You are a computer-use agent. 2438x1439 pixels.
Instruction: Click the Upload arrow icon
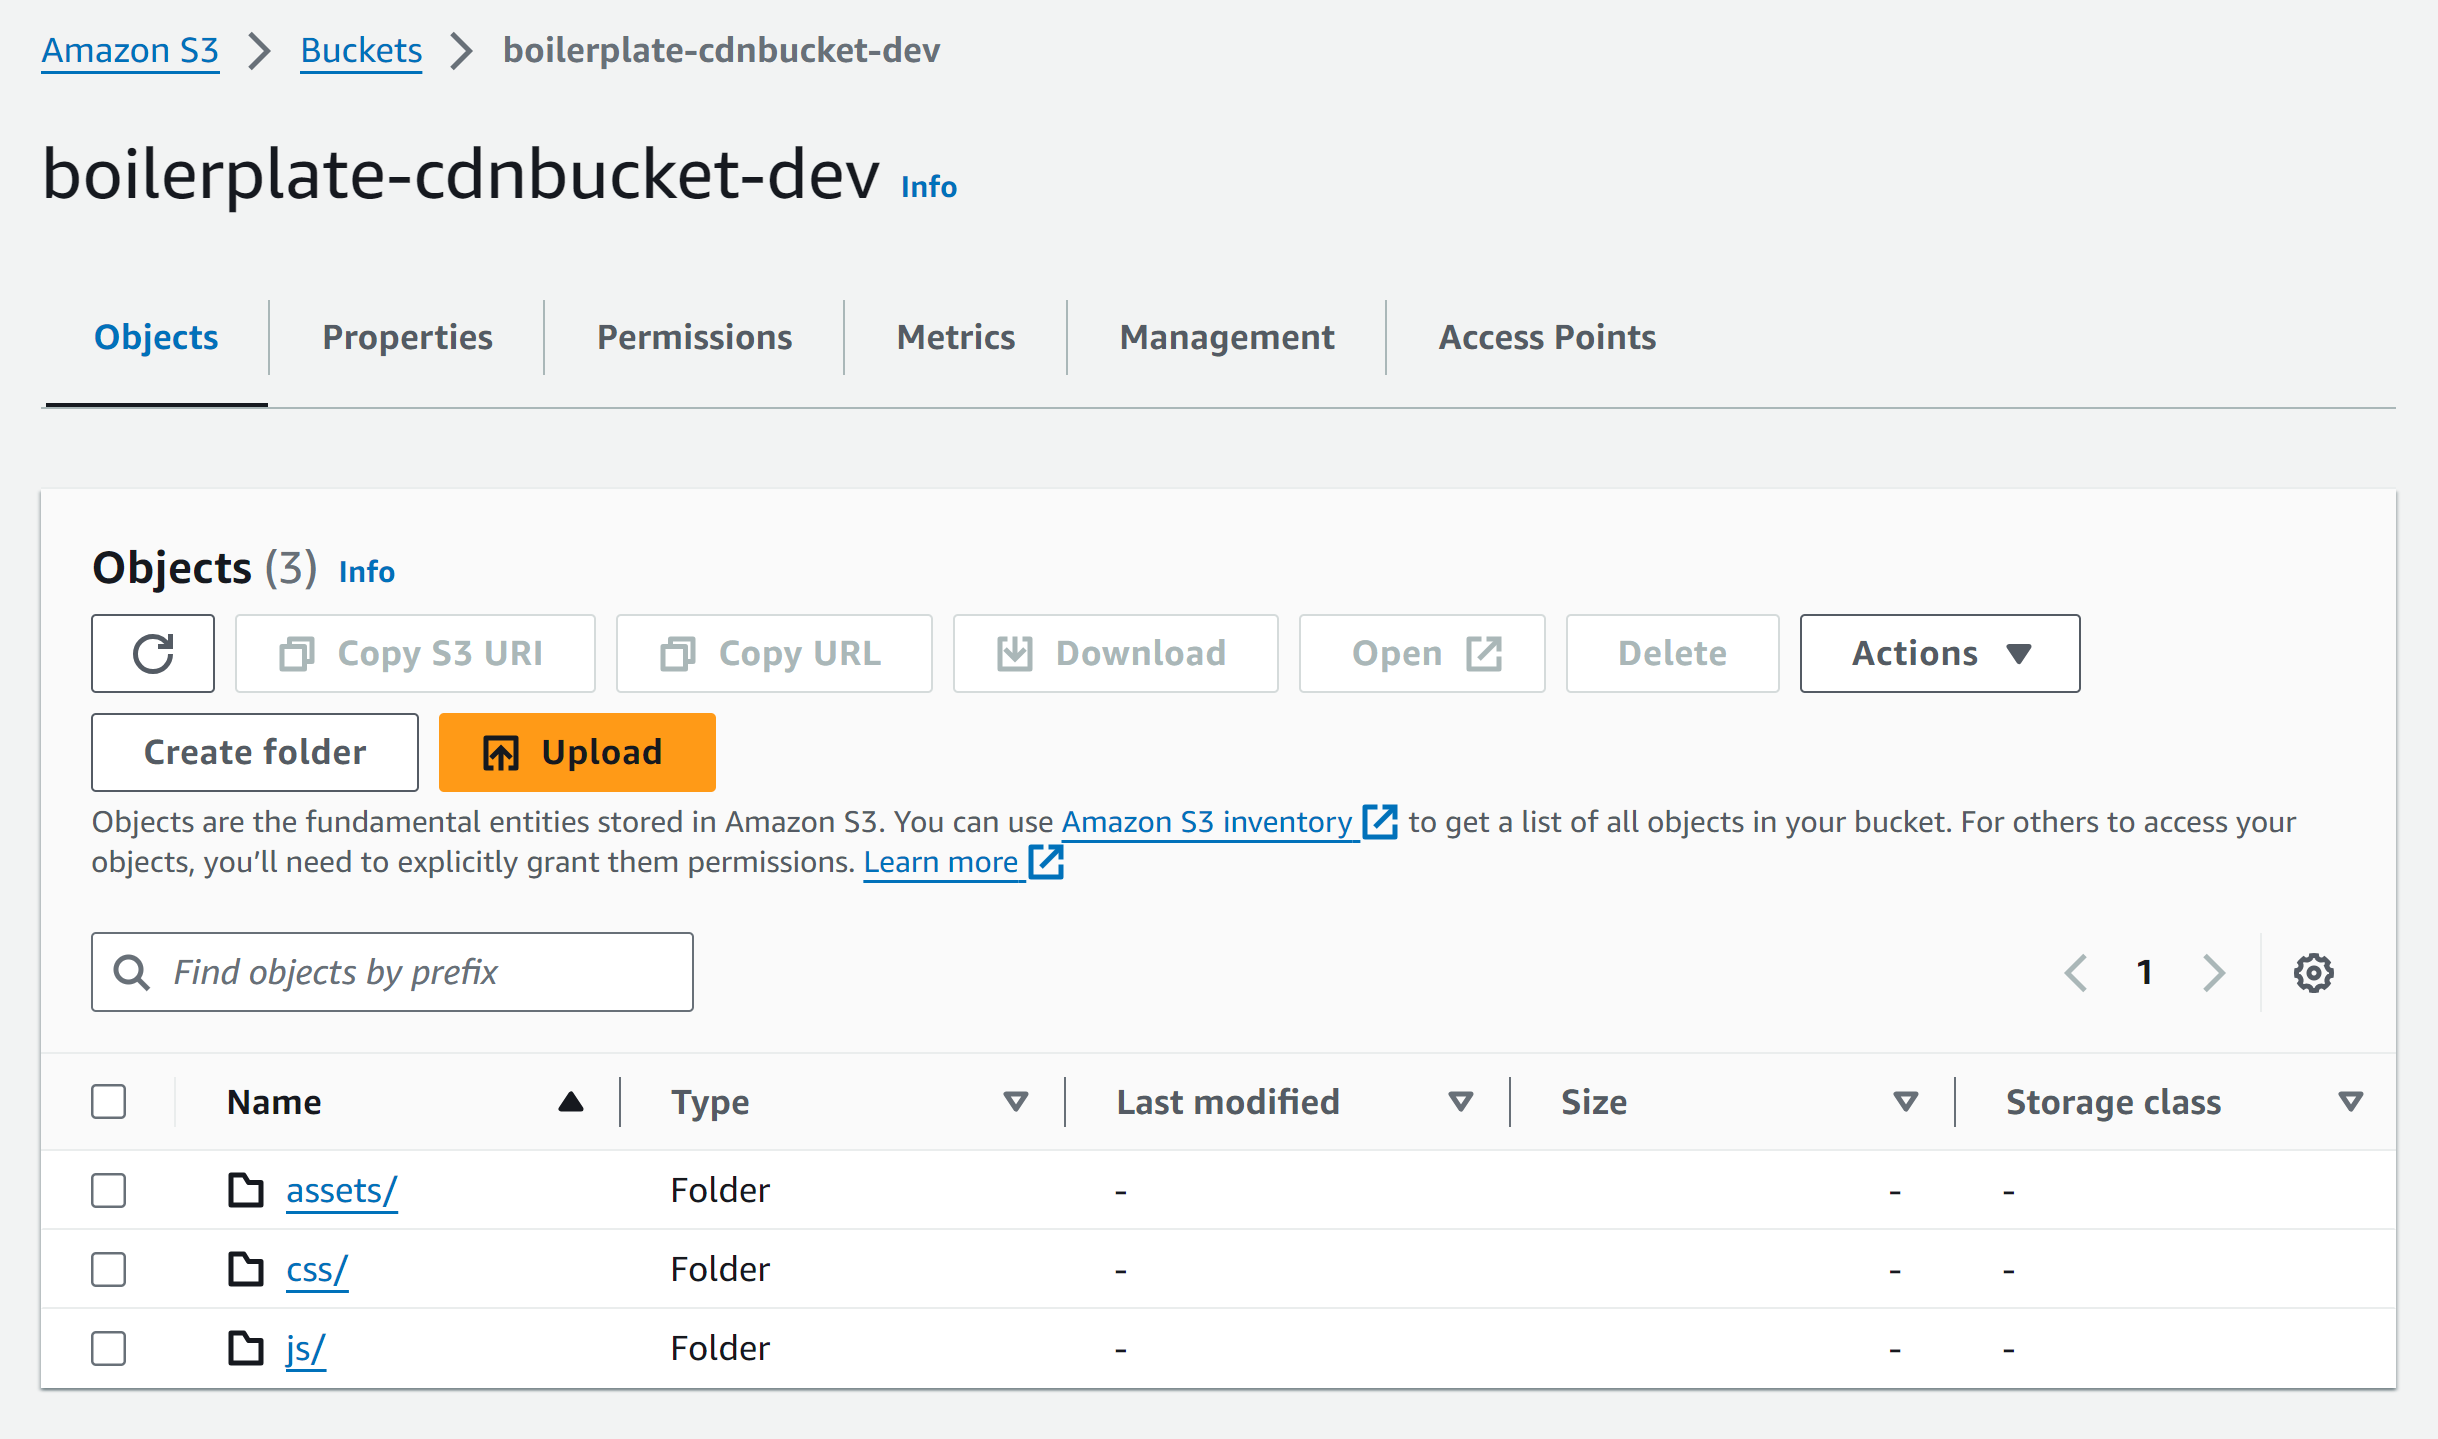tap(501, 752)
